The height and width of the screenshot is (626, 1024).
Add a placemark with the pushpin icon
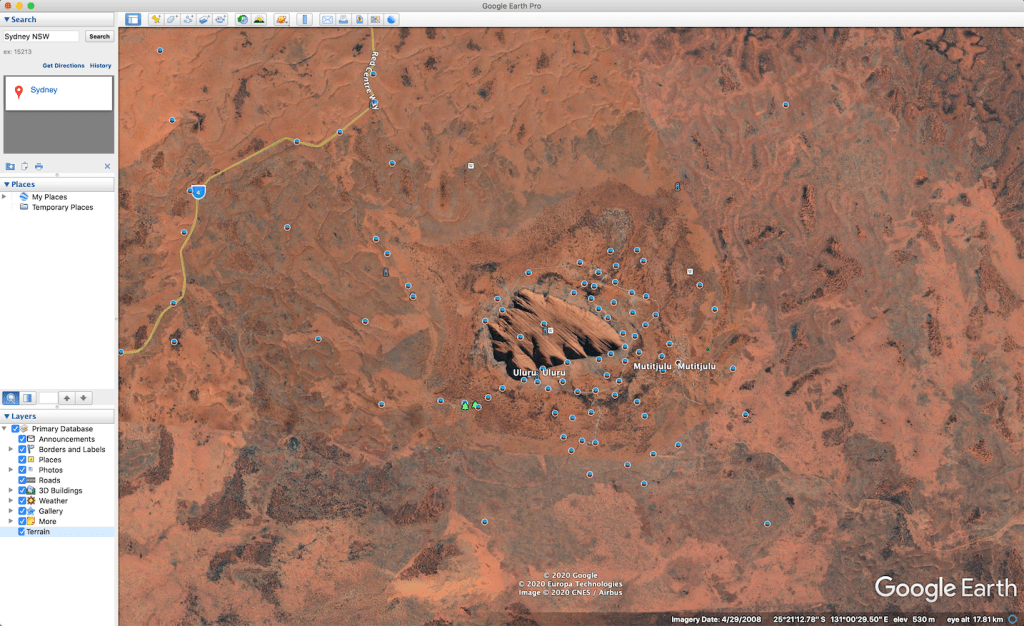coord(156,20)
